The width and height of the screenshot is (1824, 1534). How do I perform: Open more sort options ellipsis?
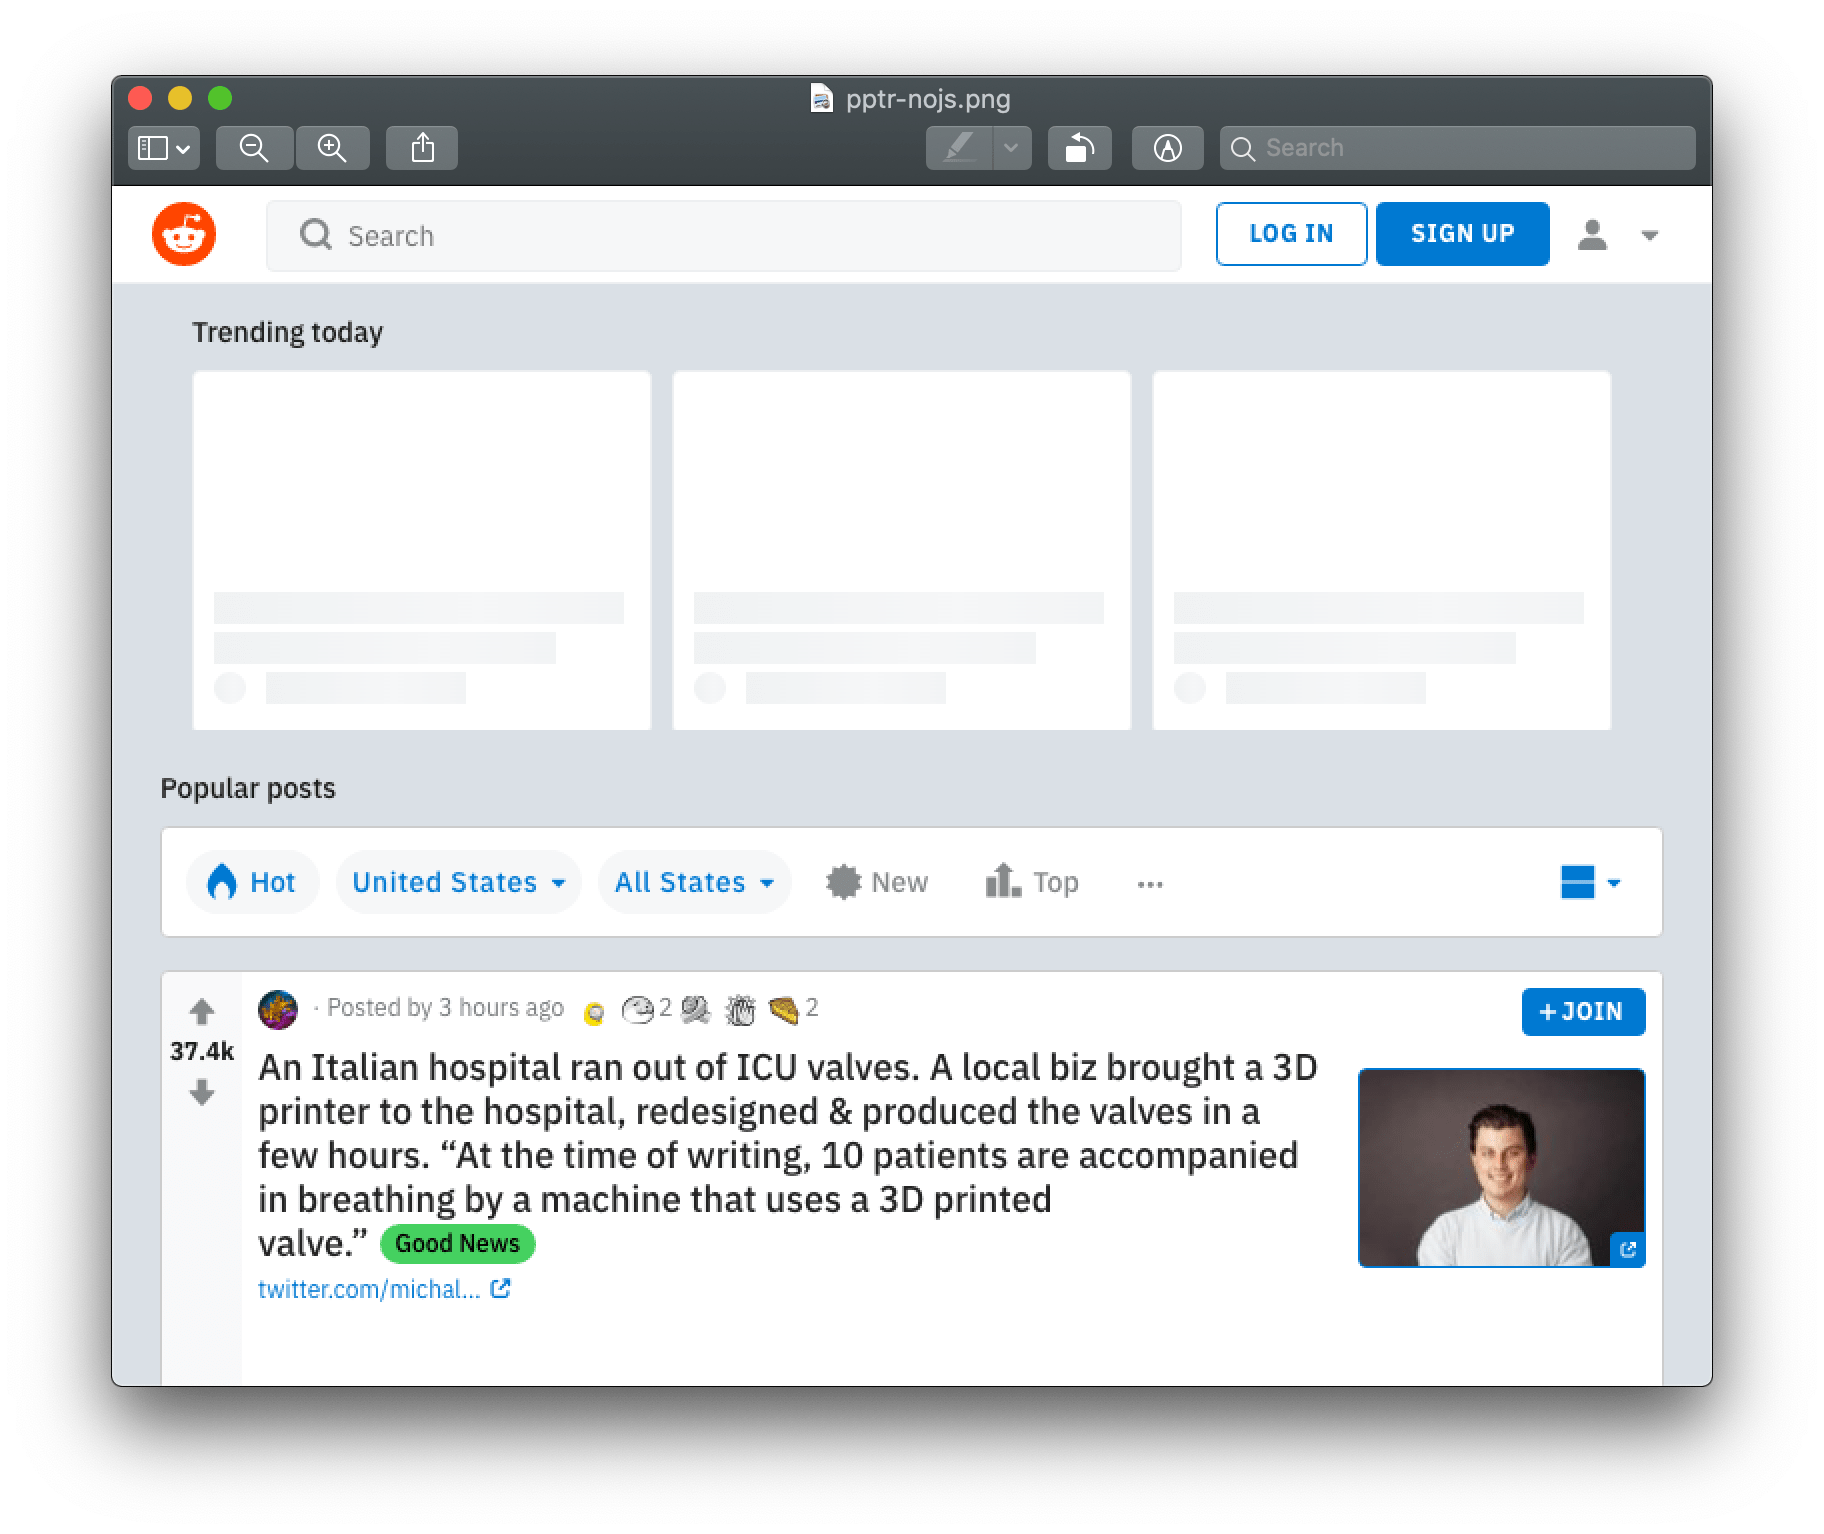(1150, 884)
